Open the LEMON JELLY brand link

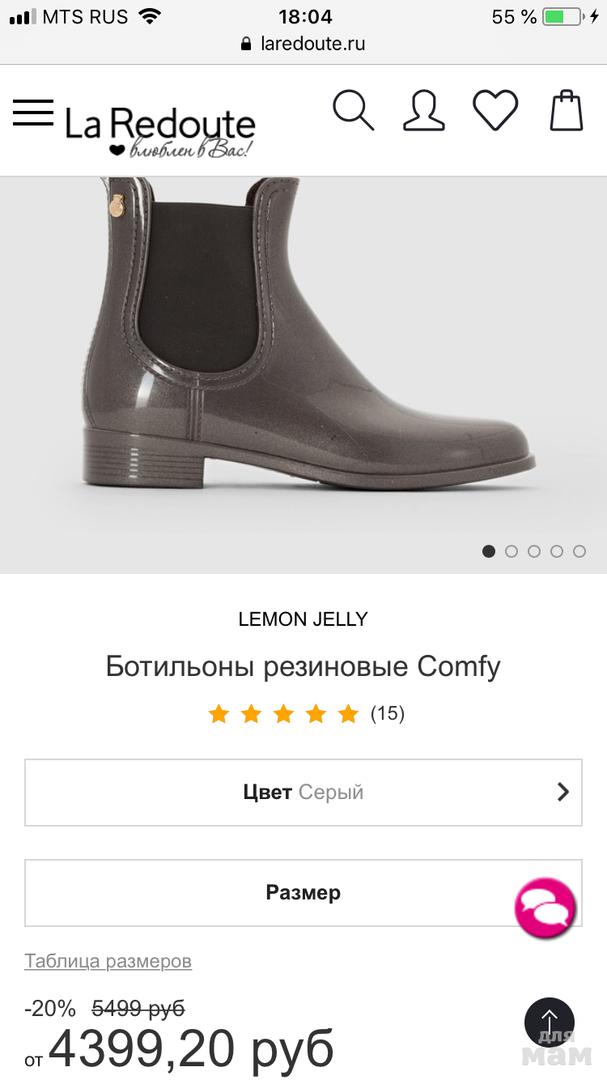point(303,619)
